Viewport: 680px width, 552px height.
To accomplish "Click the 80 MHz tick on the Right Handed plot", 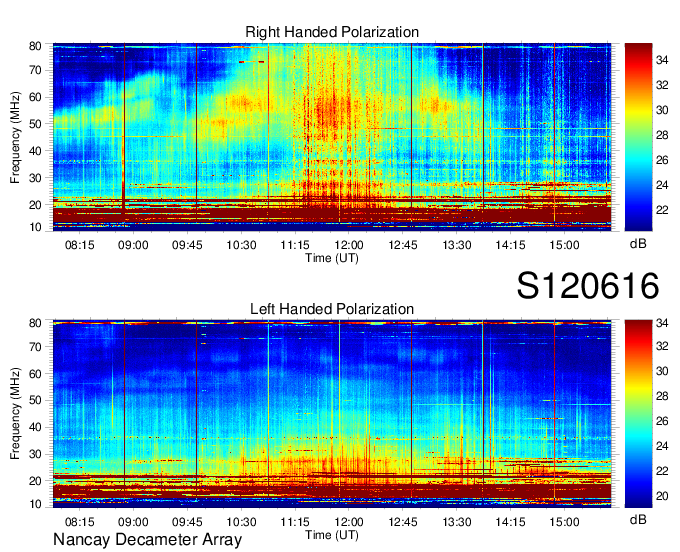I will [x=35, y=46].
